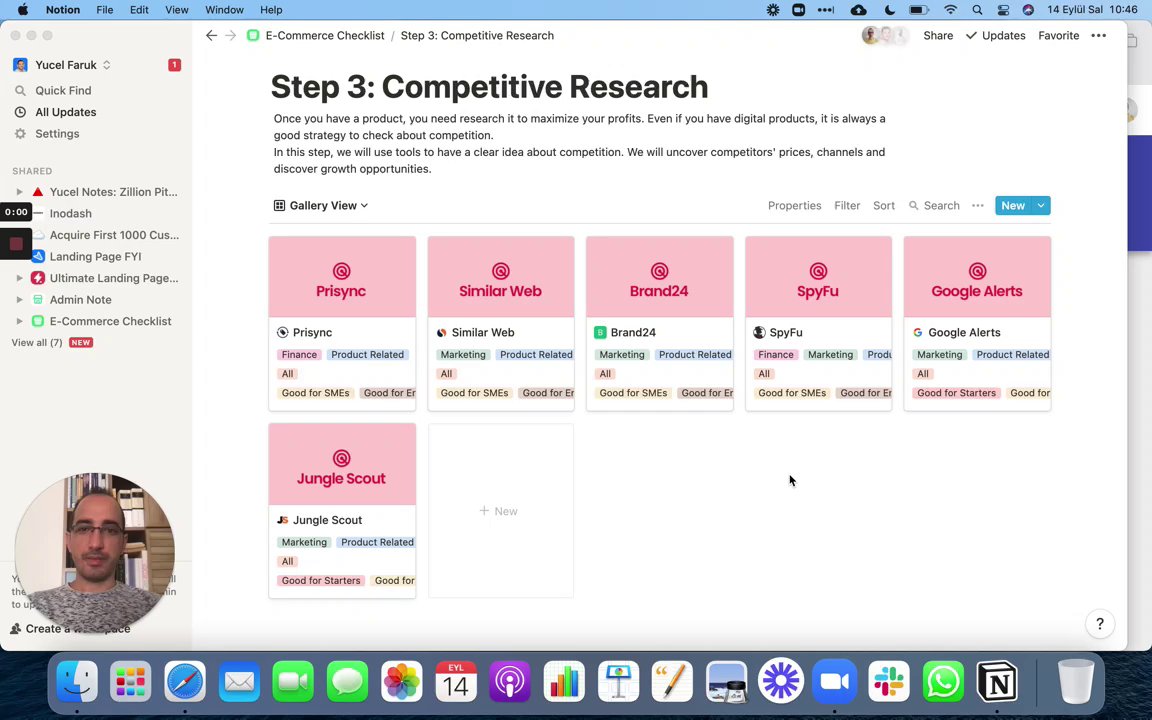The width and height of the screenshot is (1152, 720).
Task: Click E-Commerce Checklist in the breadcrumb
Action: pos(325,35)
